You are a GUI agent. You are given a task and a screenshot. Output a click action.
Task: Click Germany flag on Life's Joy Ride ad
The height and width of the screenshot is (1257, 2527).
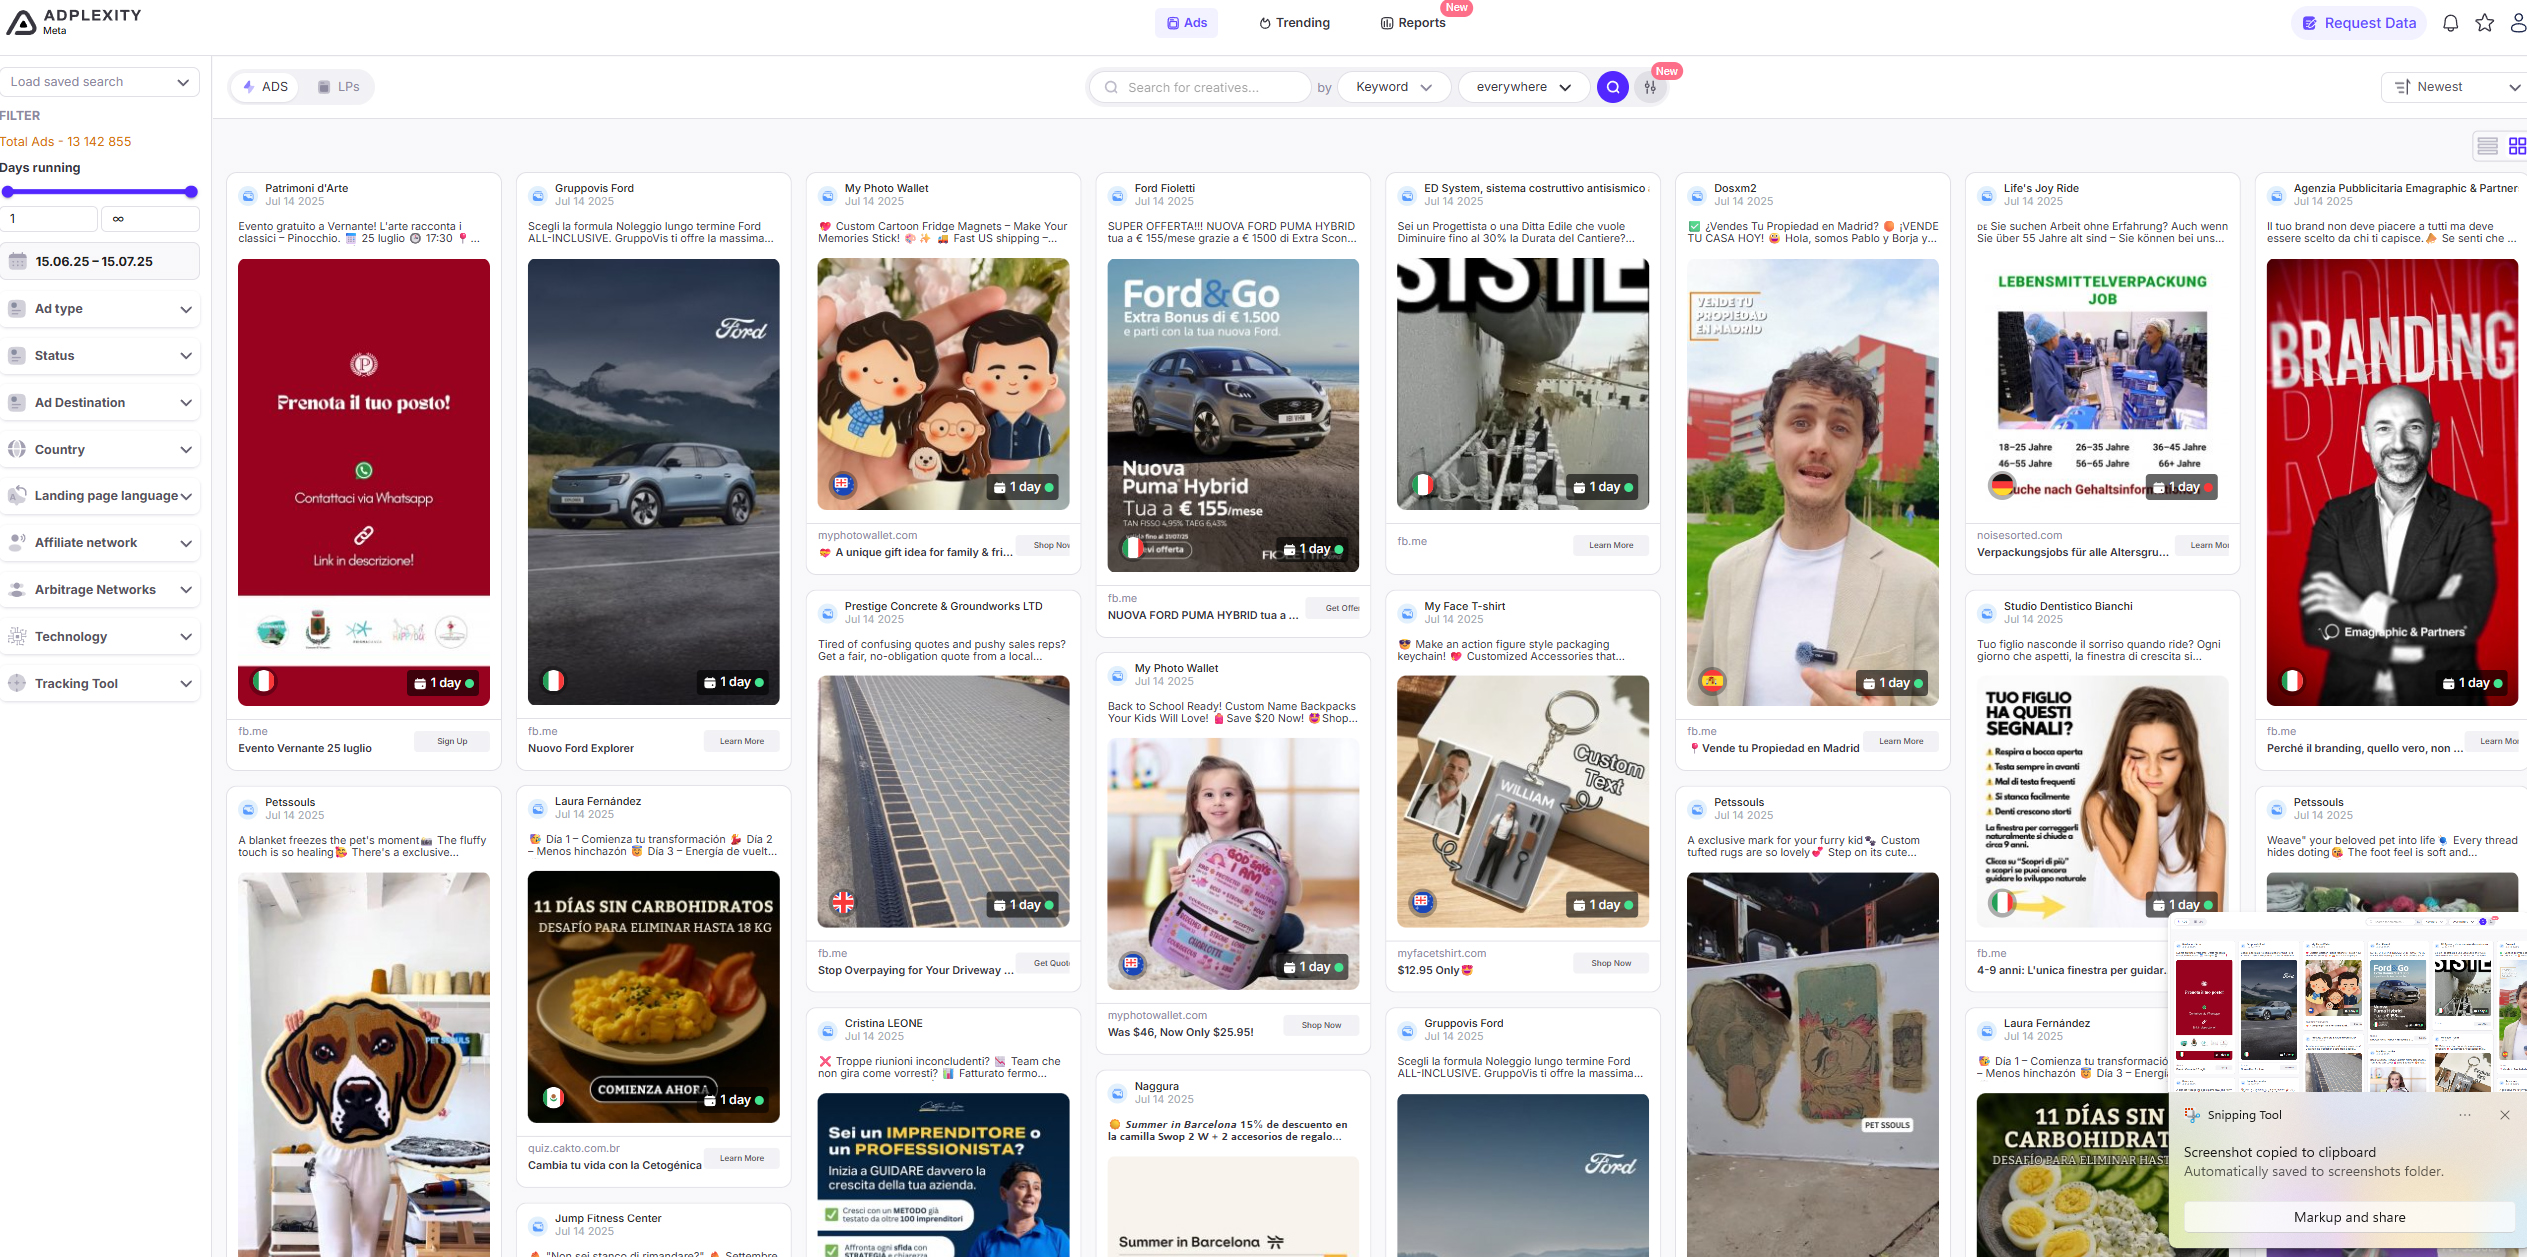(2002, 486)
